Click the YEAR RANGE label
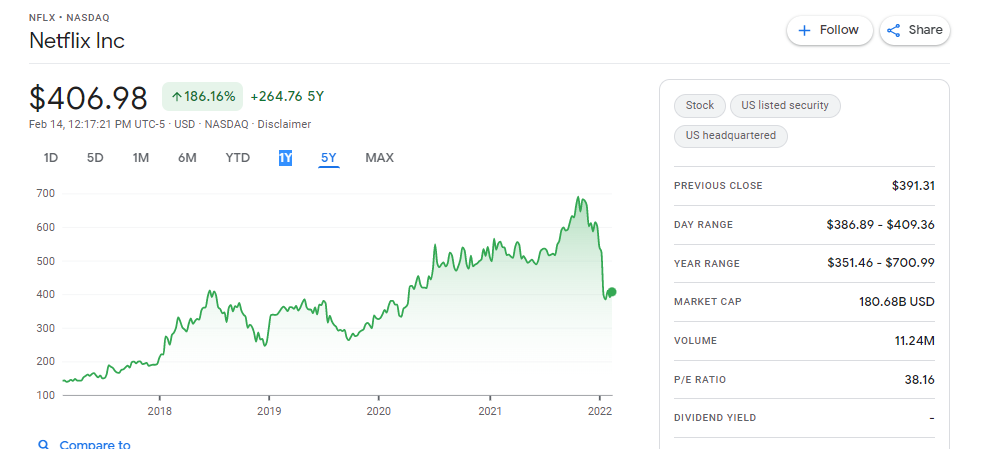This screenshot has width=986, height=449. 707,264
